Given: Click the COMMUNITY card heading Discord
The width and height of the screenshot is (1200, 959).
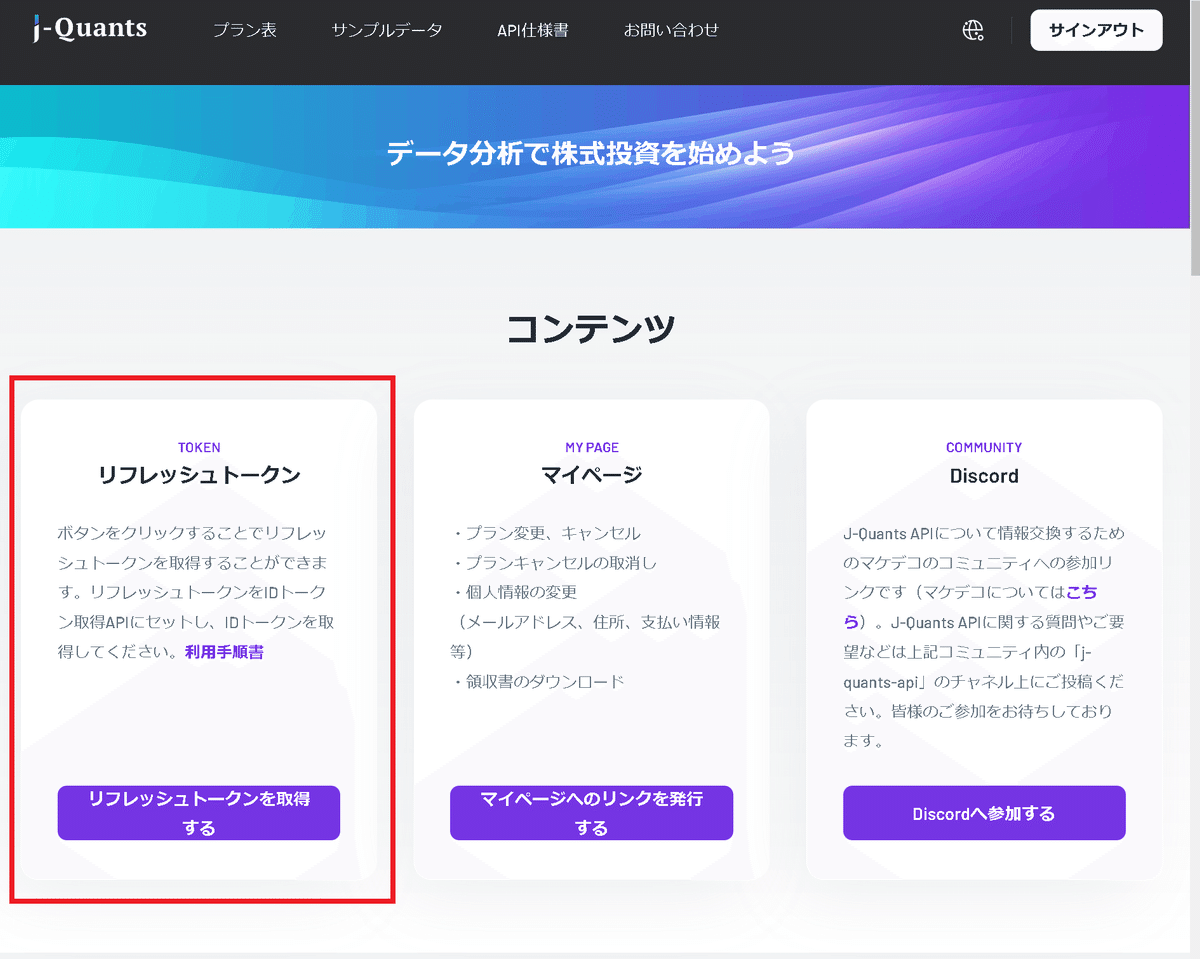Looking at the screenshot, I should 983,476.
